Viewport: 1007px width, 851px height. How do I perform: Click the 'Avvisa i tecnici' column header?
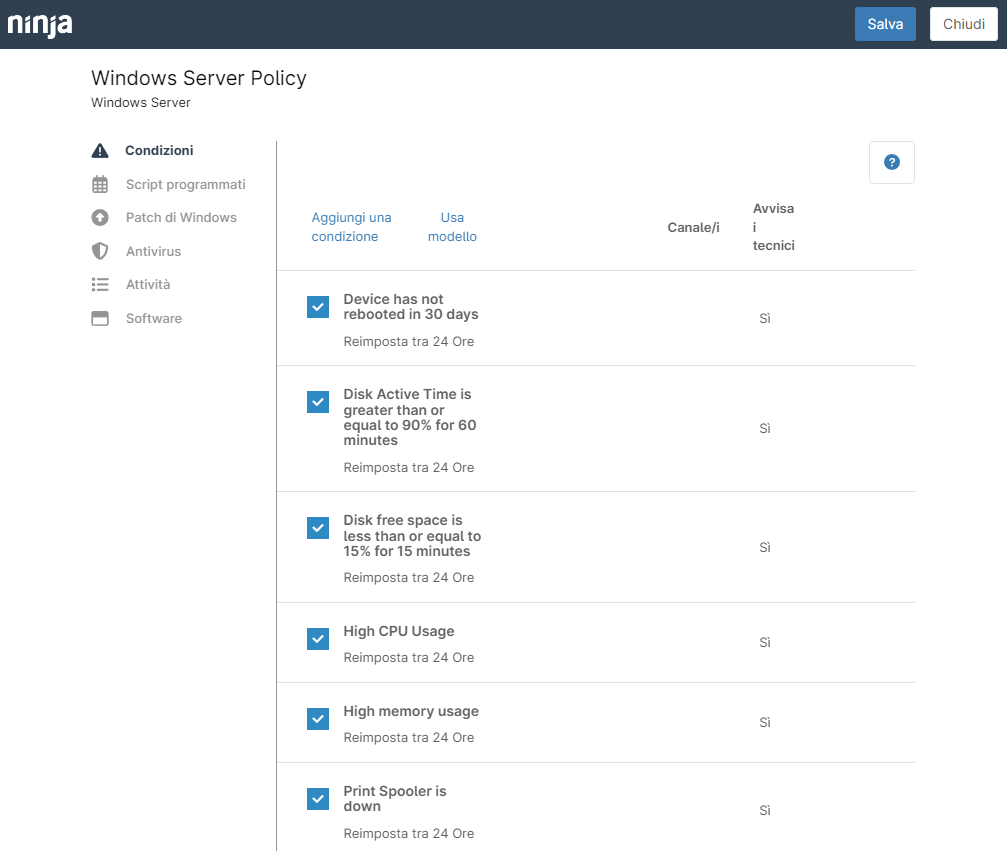point(773,227)
